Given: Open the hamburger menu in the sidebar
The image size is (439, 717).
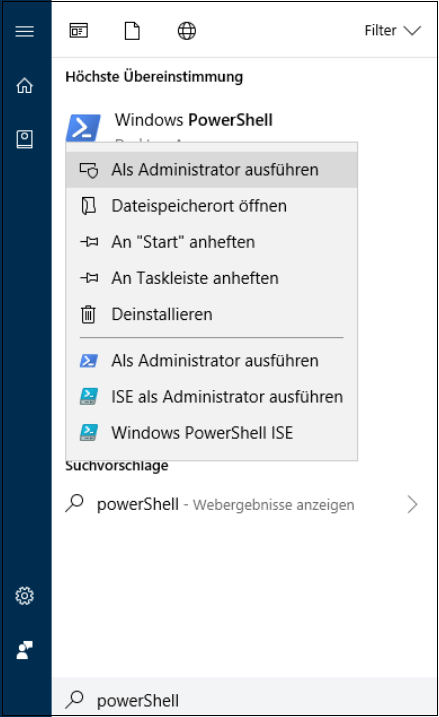Looking at the screenshot, I should tap(25, 31).
